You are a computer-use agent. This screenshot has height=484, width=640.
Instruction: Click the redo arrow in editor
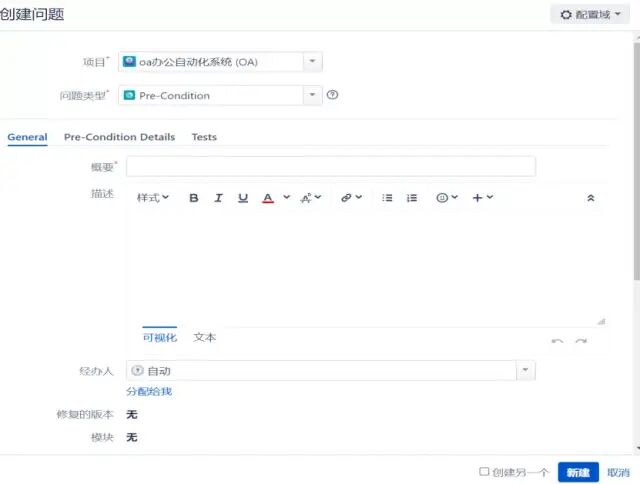pyautogui.click(x=581, y=341)
